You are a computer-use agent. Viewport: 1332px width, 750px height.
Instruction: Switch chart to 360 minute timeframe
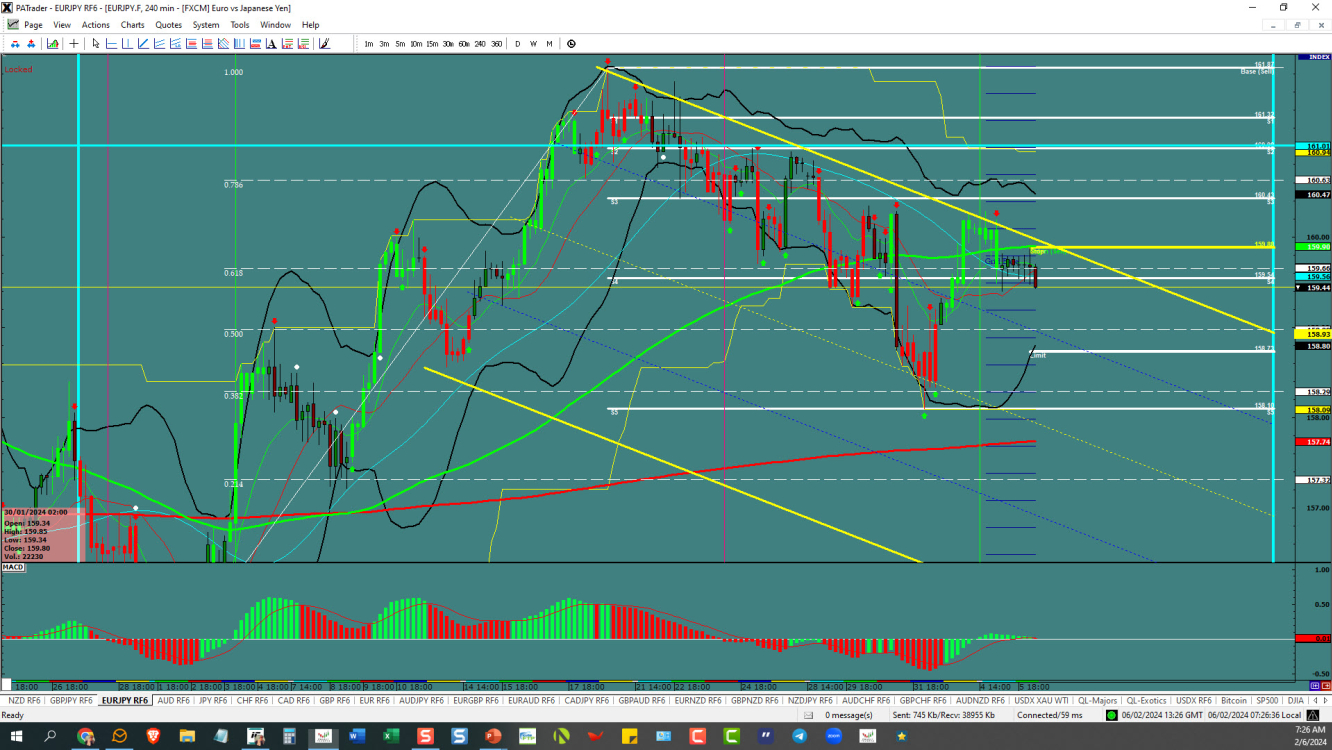click(x=496, y=44)
